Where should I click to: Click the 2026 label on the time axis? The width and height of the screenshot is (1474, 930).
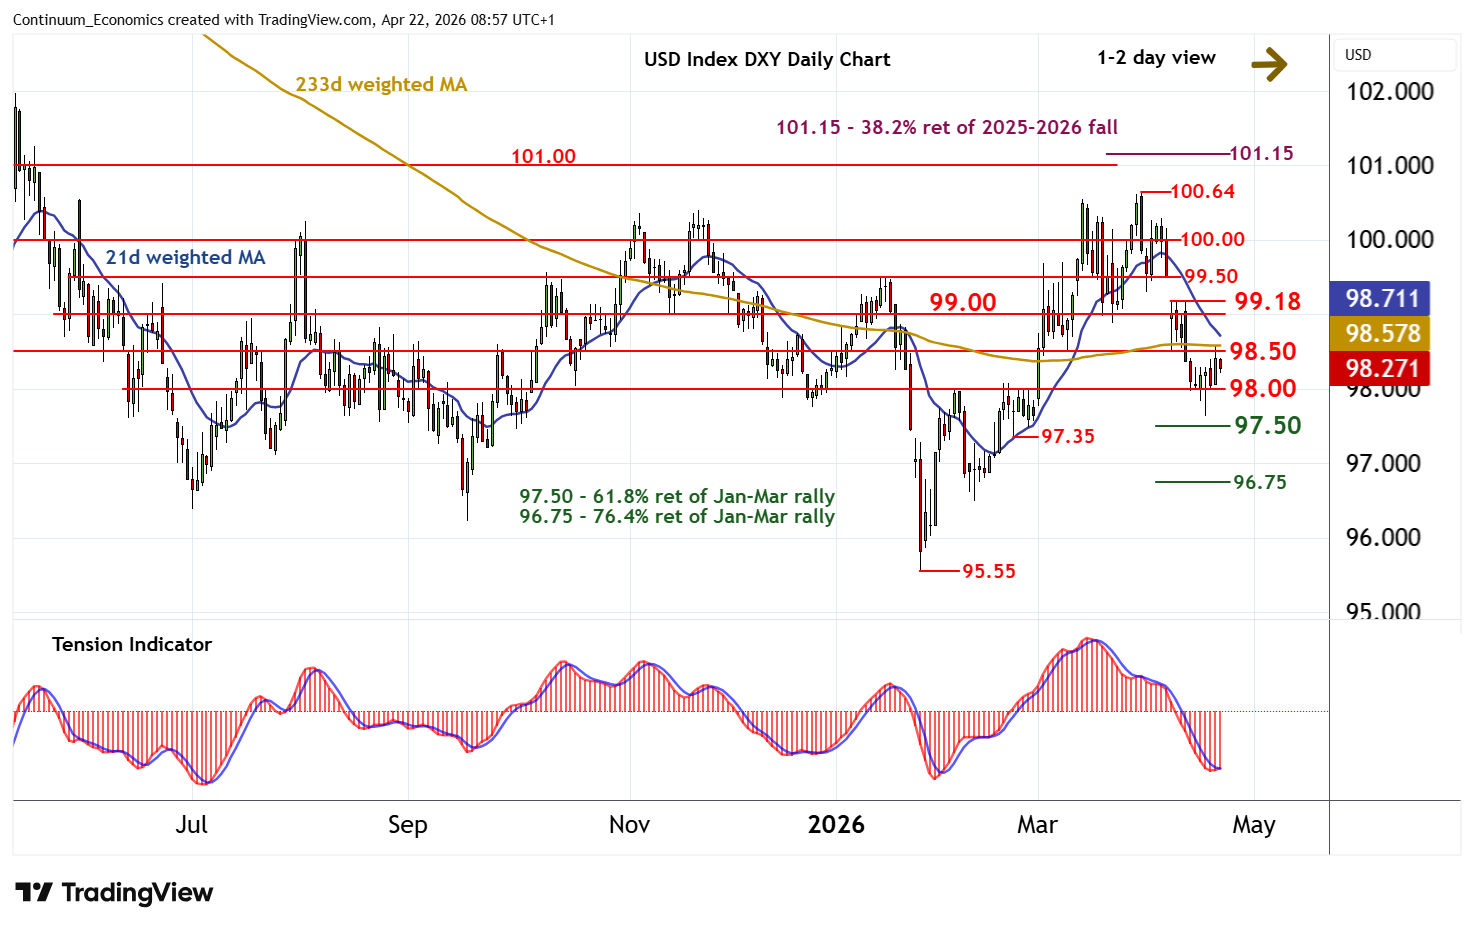836,825
